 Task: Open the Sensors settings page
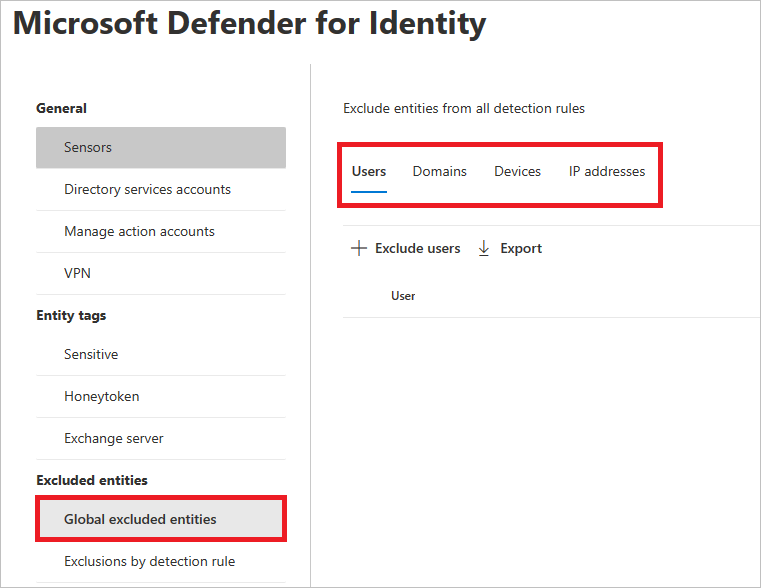tap(161, 147)
